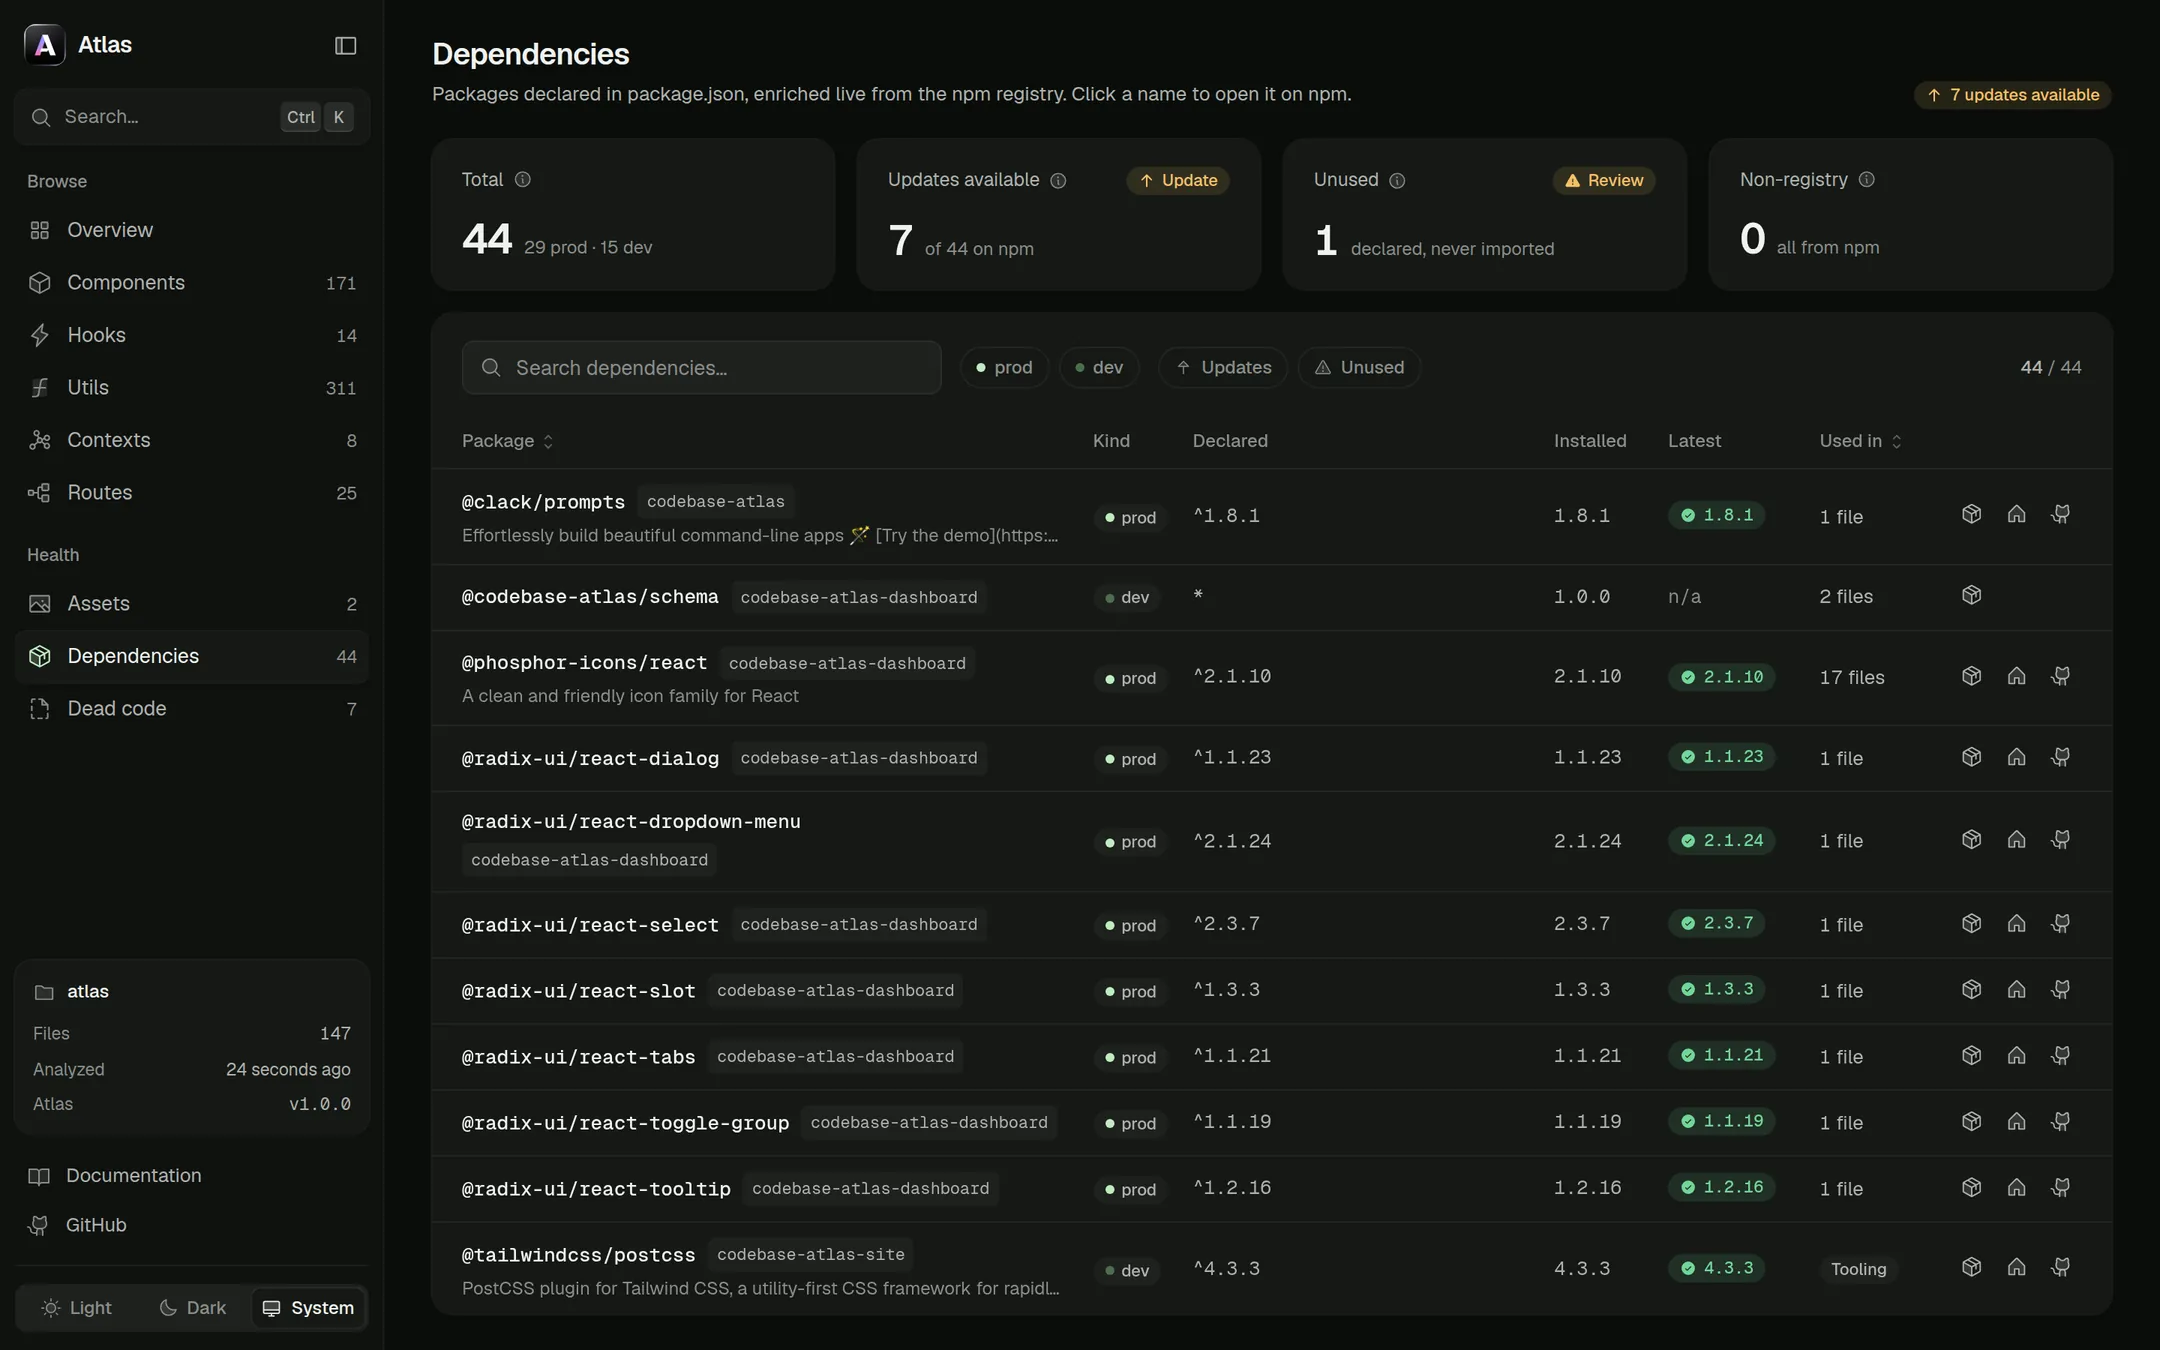Open GitHub icon for @radix-ui/react-tooltip row
Screen dimensions: 2160x1350
(x=2060, y=1187)
